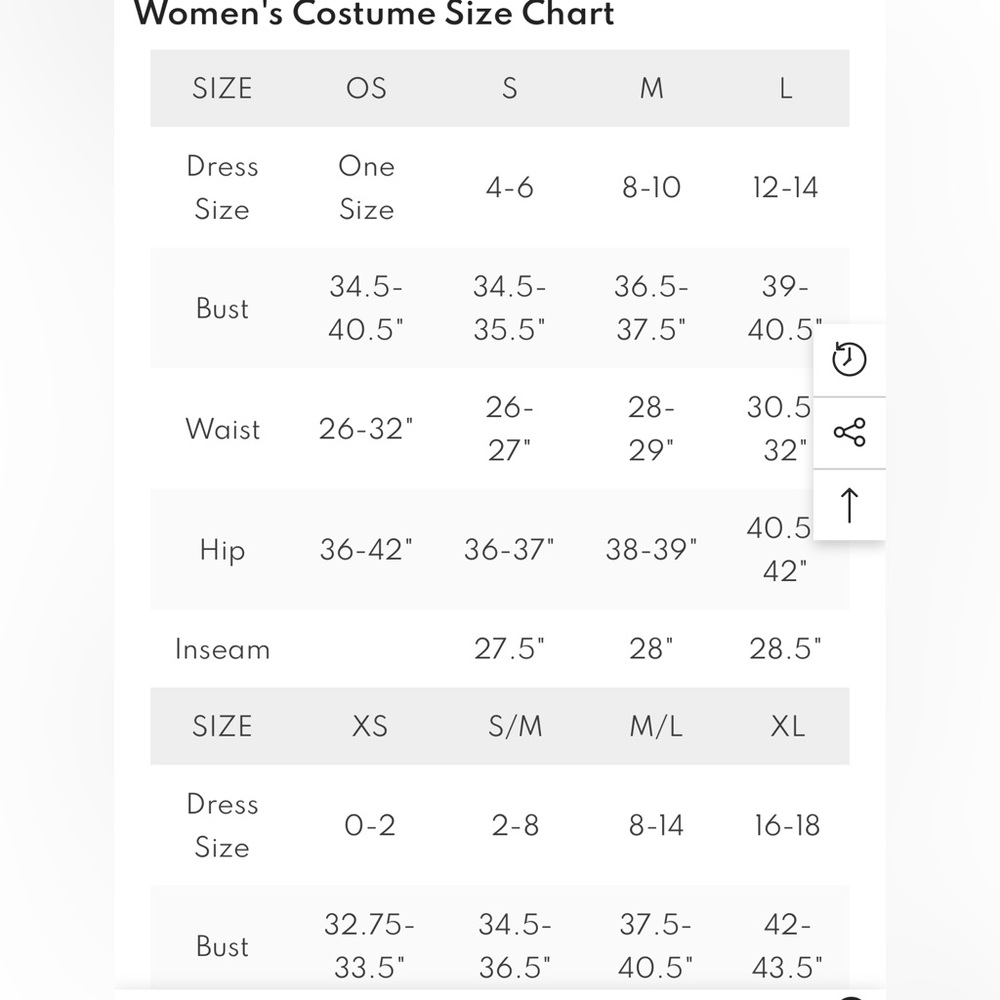Select the OS size column header

click(x=366, y=88)
